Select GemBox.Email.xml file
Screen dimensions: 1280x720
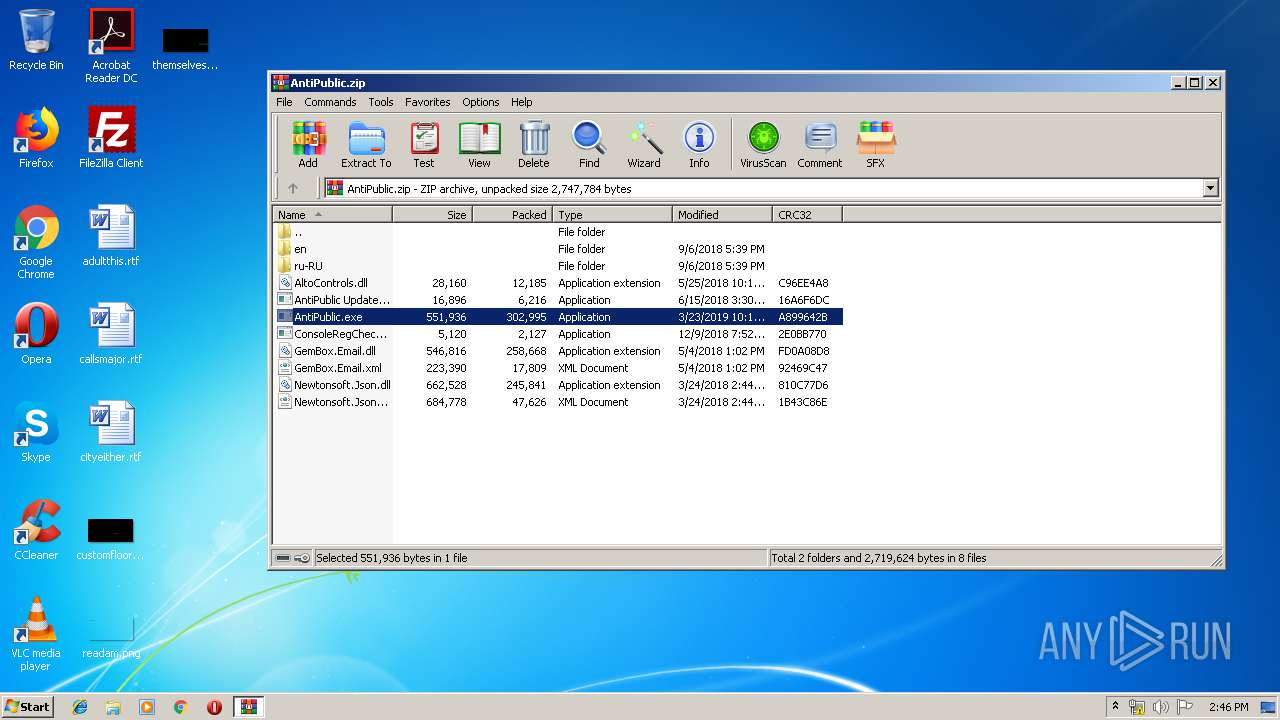(x=558, y=368)
